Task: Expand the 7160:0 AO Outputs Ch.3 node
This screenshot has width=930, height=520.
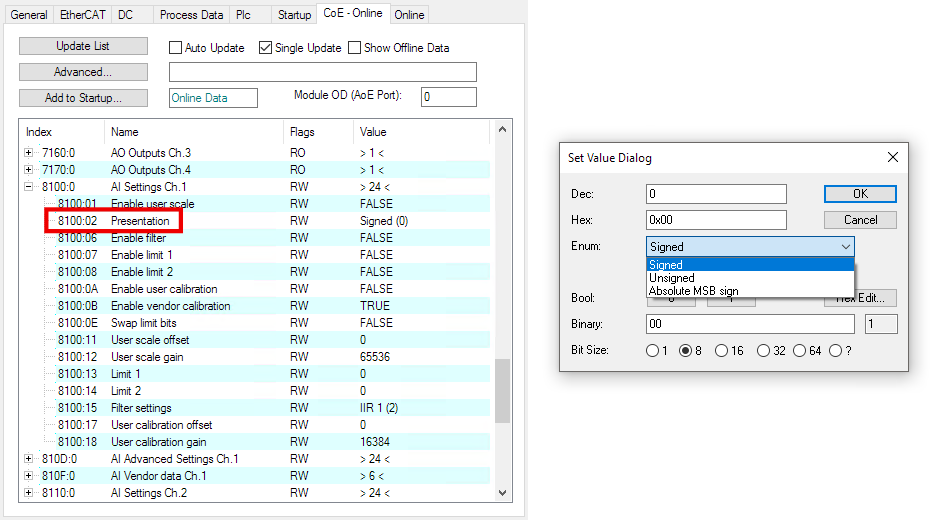Action: (x=28, y=152)
